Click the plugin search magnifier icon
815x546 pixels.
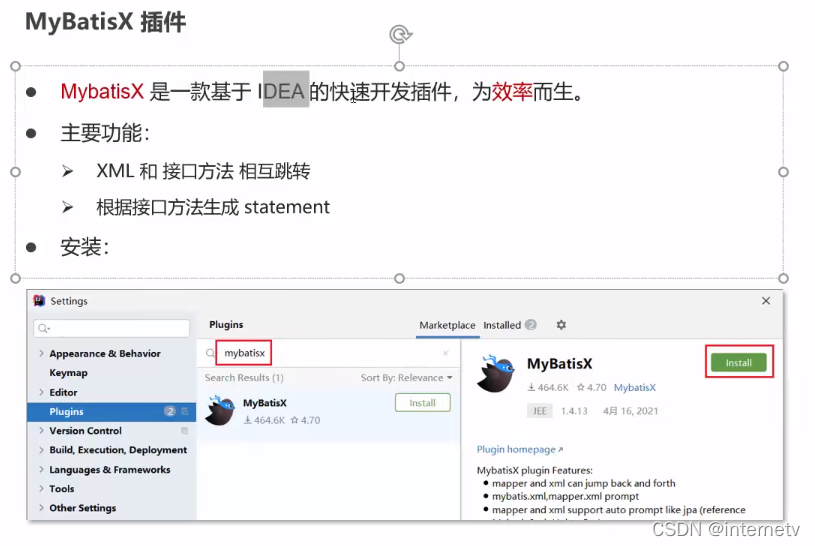(210, 353)
